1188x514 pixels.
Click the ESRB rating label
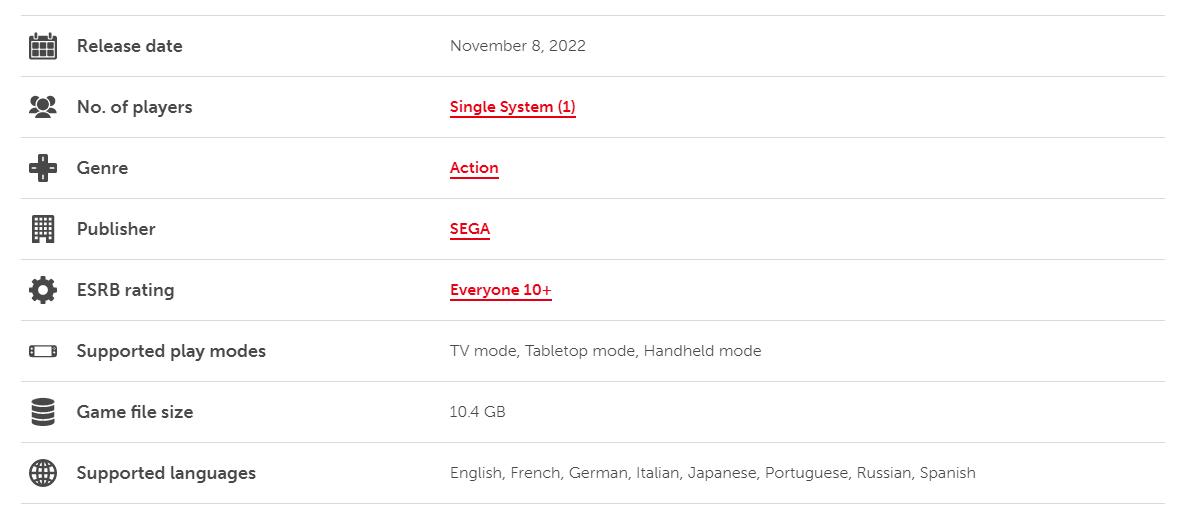(125, 290)
